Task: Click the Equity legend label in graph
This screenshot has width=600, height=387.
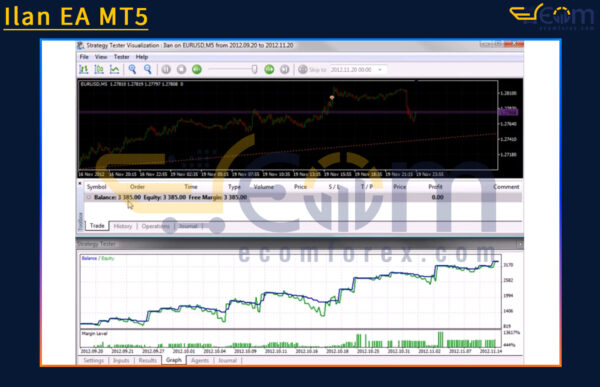Action: coord(108,258)
